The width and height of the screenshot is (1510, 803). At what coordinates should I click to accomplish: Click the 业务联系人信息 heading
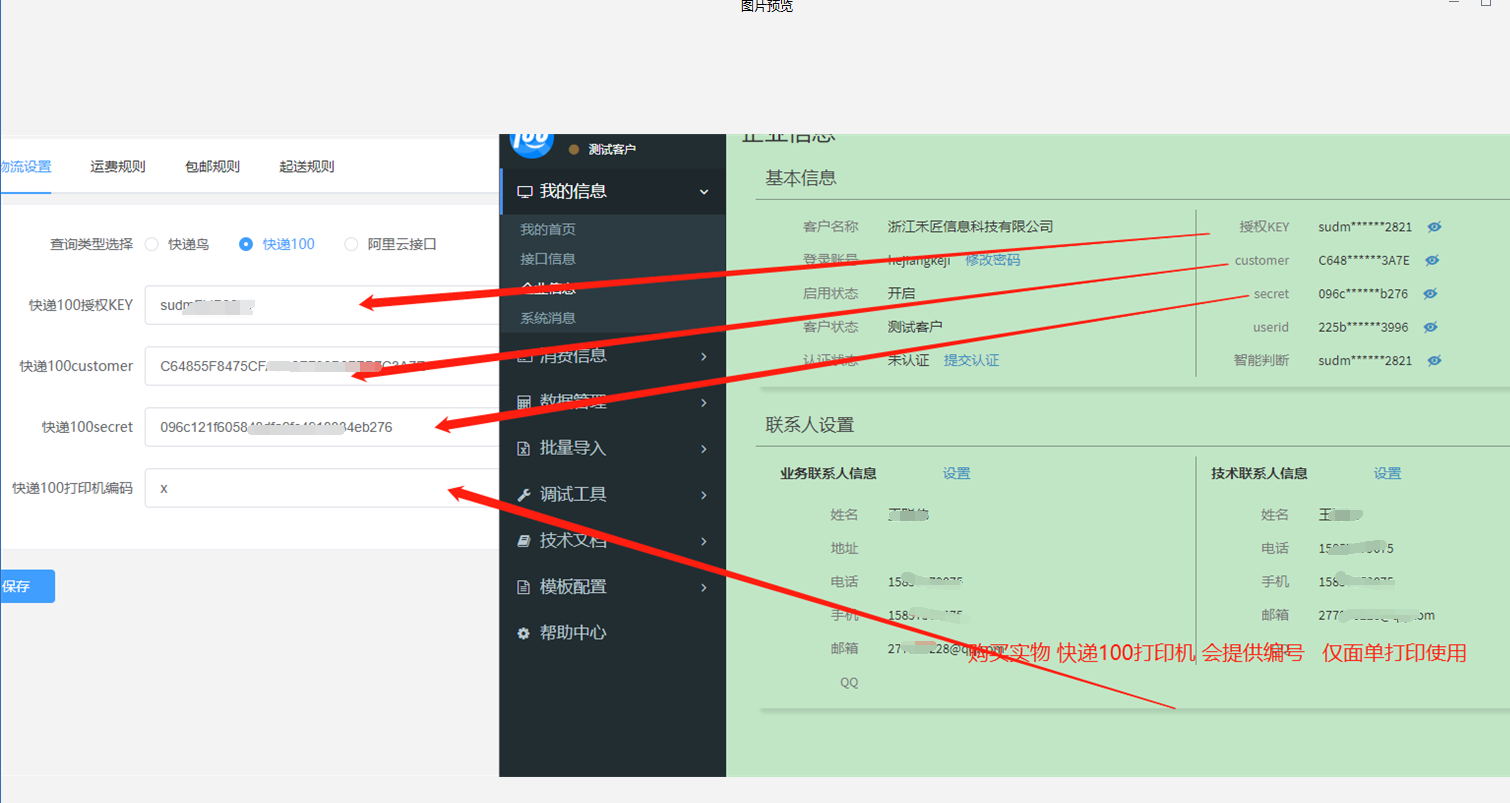pos(828,473)
